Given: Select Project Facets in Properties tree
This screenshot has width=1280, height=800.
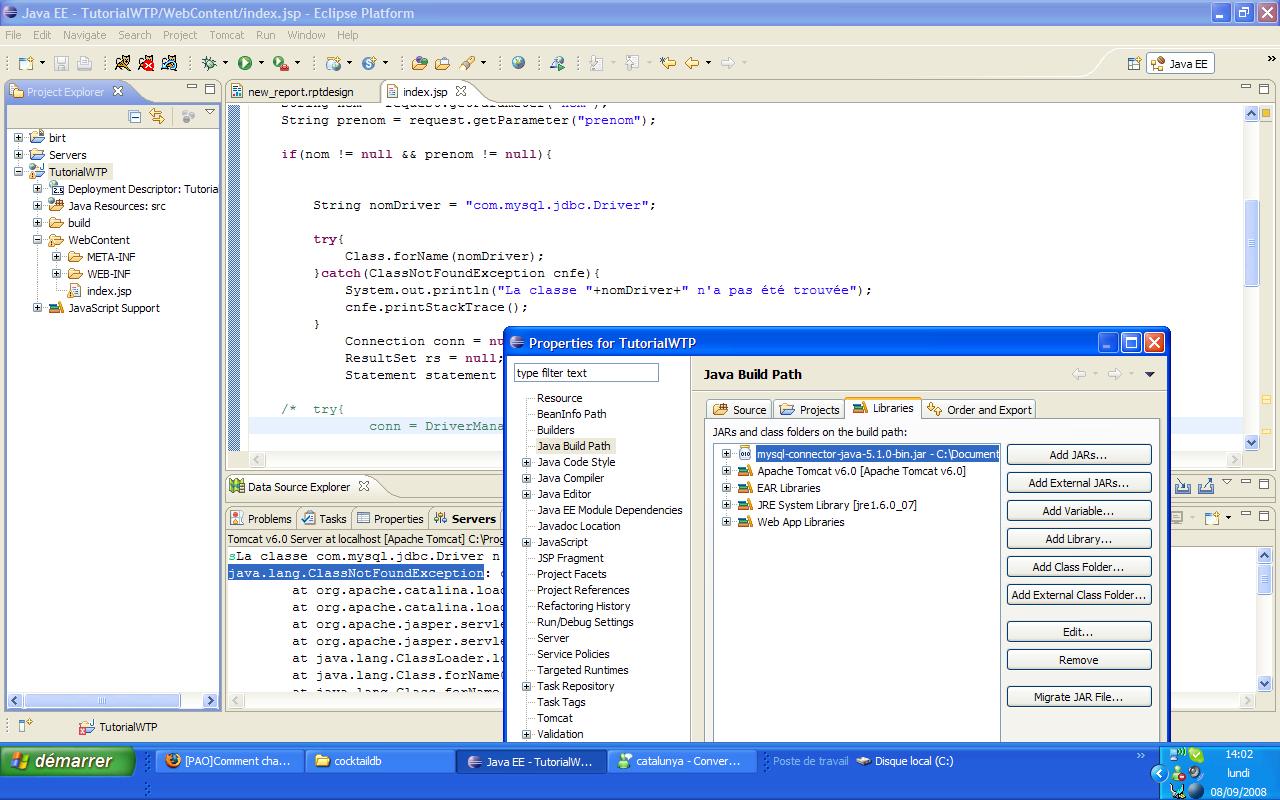Looking at the screenshot, I should click(571, 574).
